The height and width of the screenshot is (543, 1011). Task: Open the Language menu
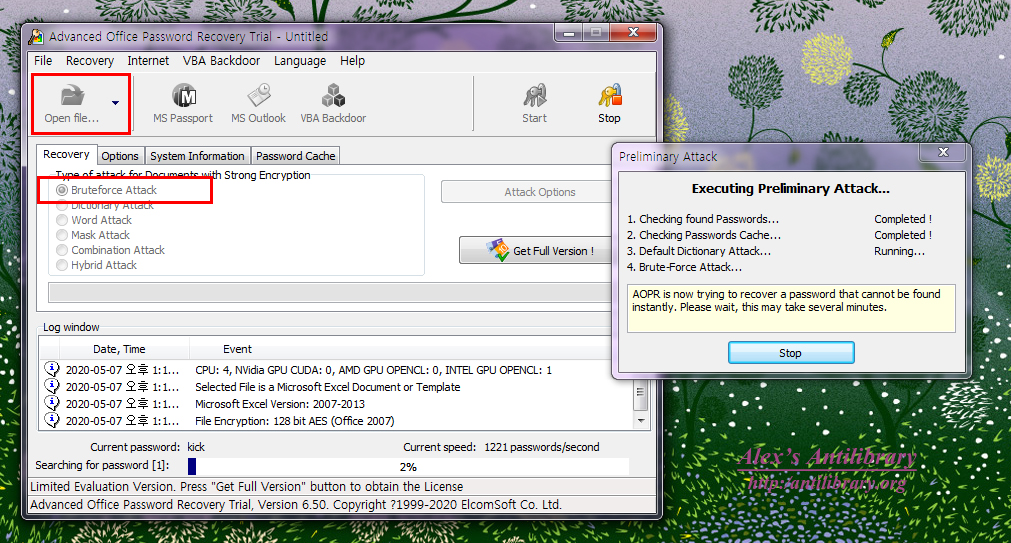[x=300, y=61]
